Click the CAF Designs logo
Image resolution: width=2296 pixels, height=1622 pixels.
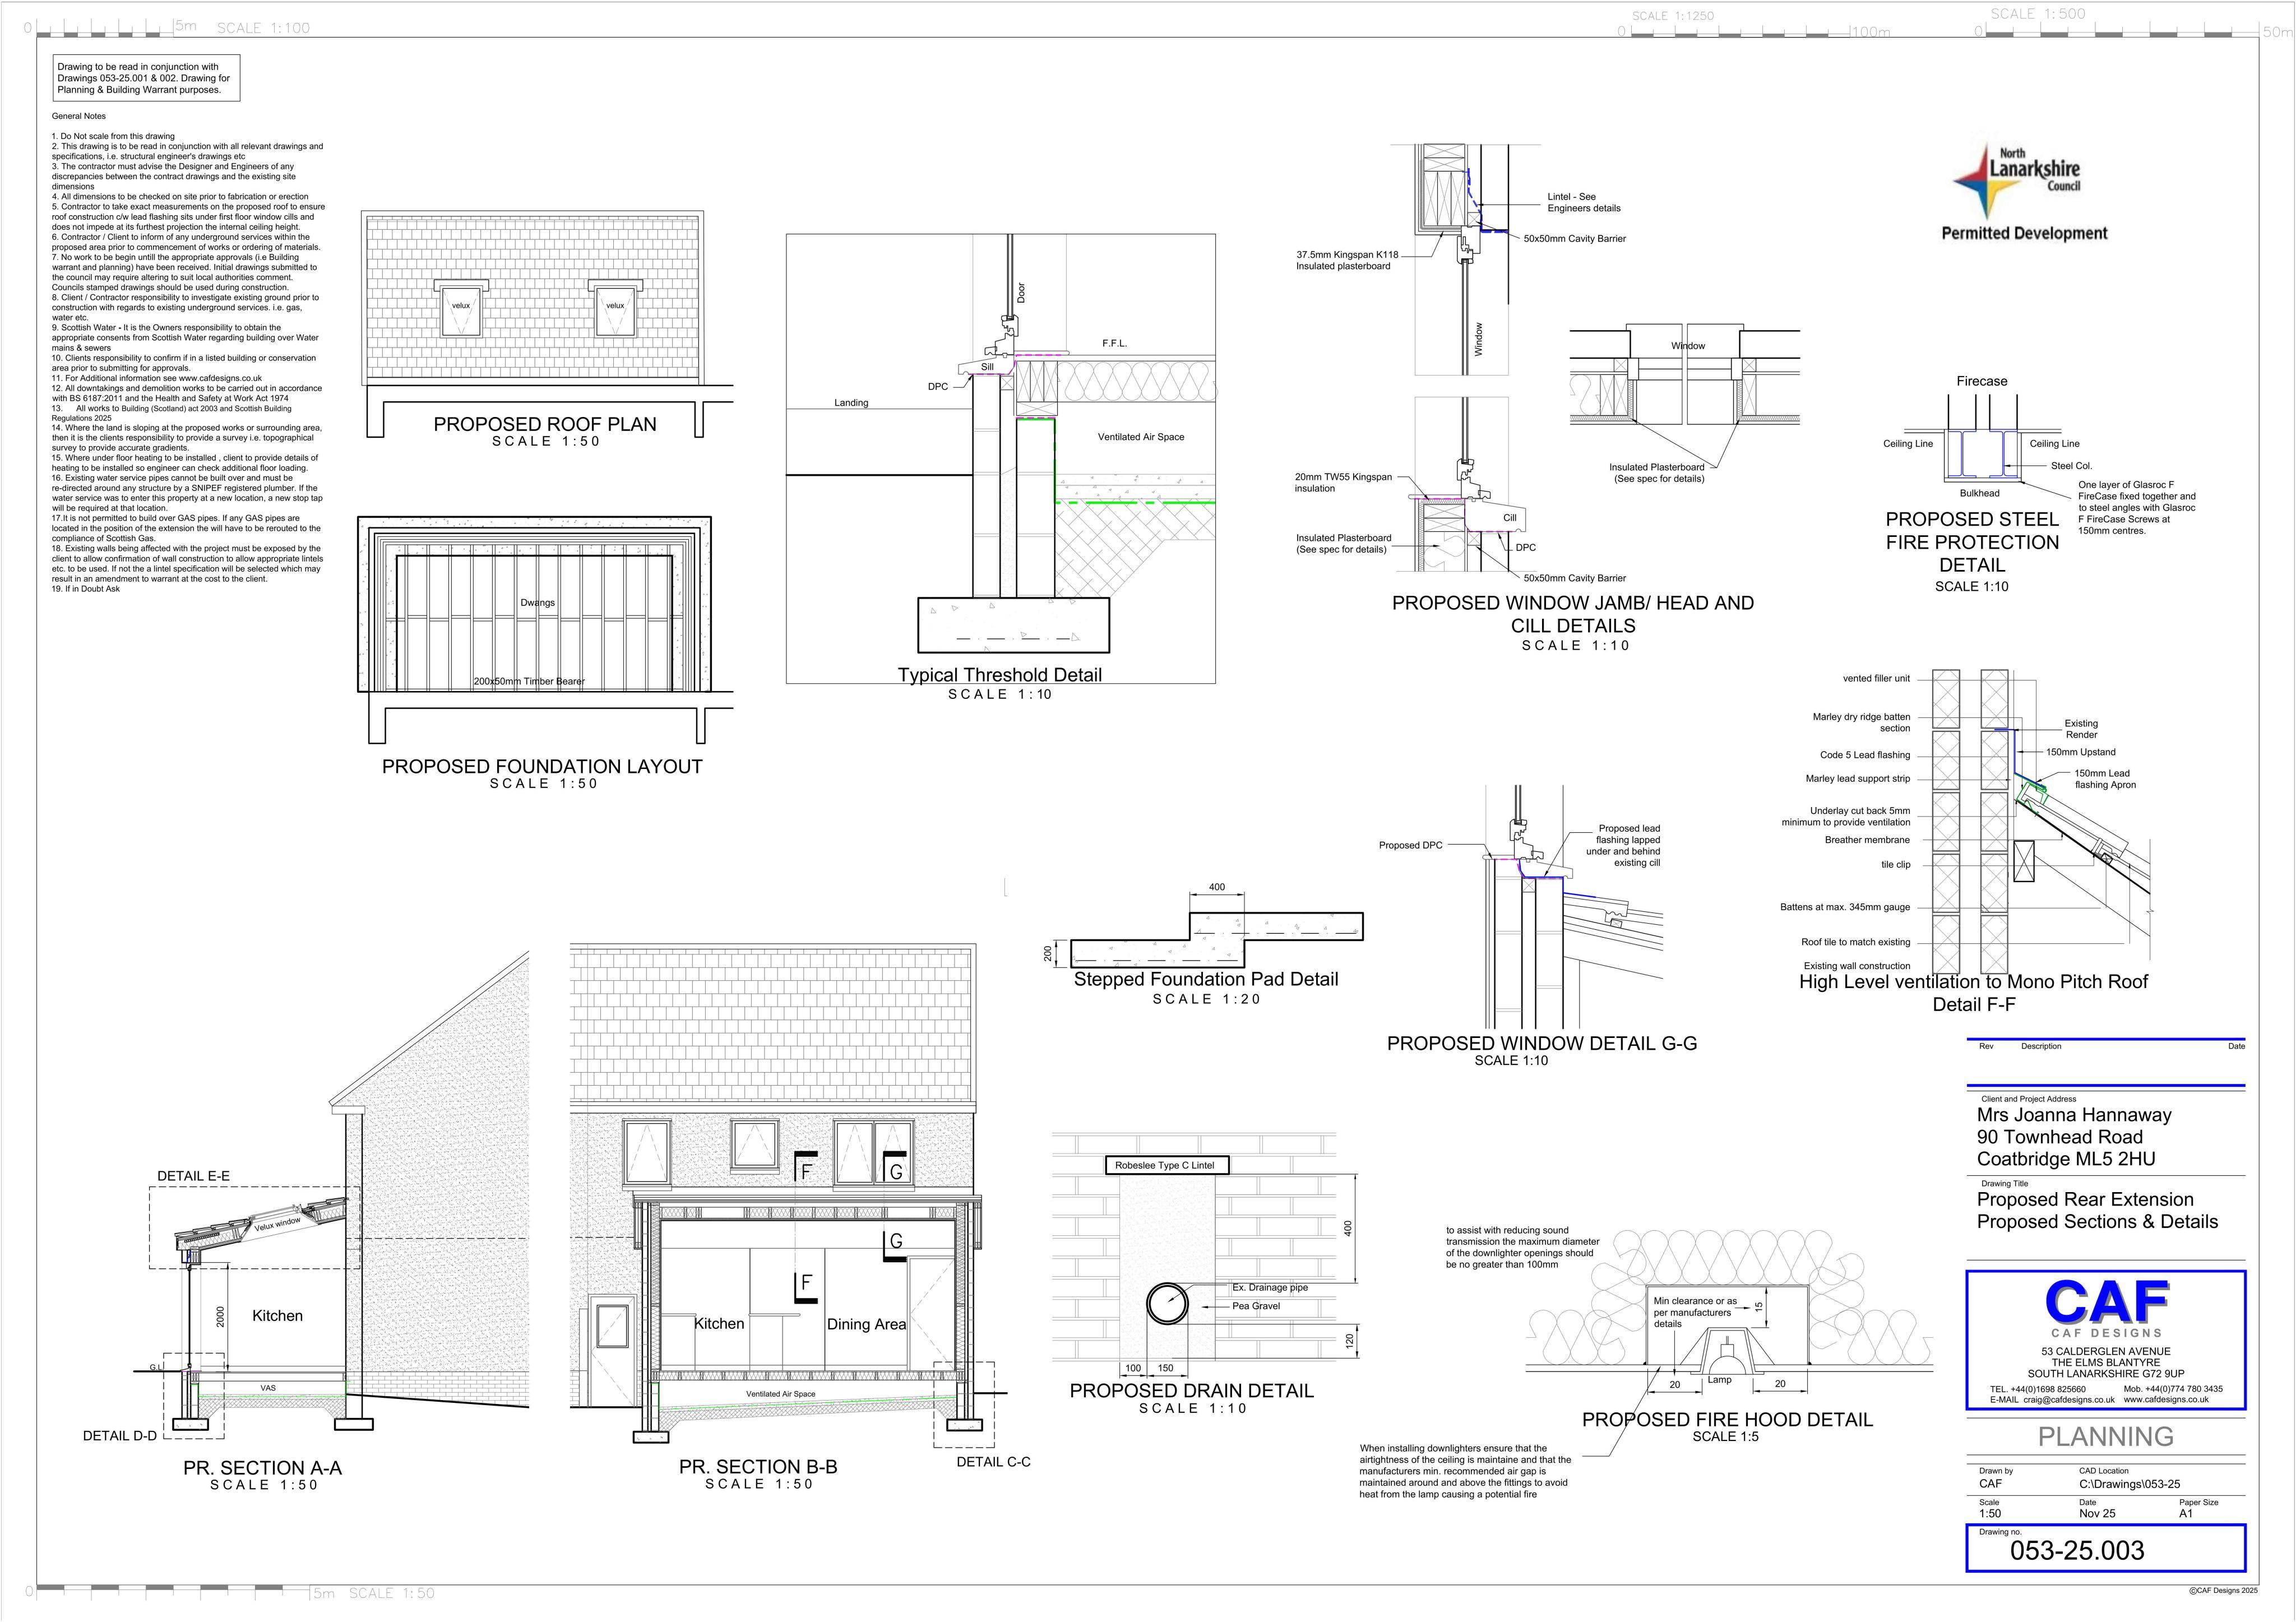click(x=2106, y=1309)
